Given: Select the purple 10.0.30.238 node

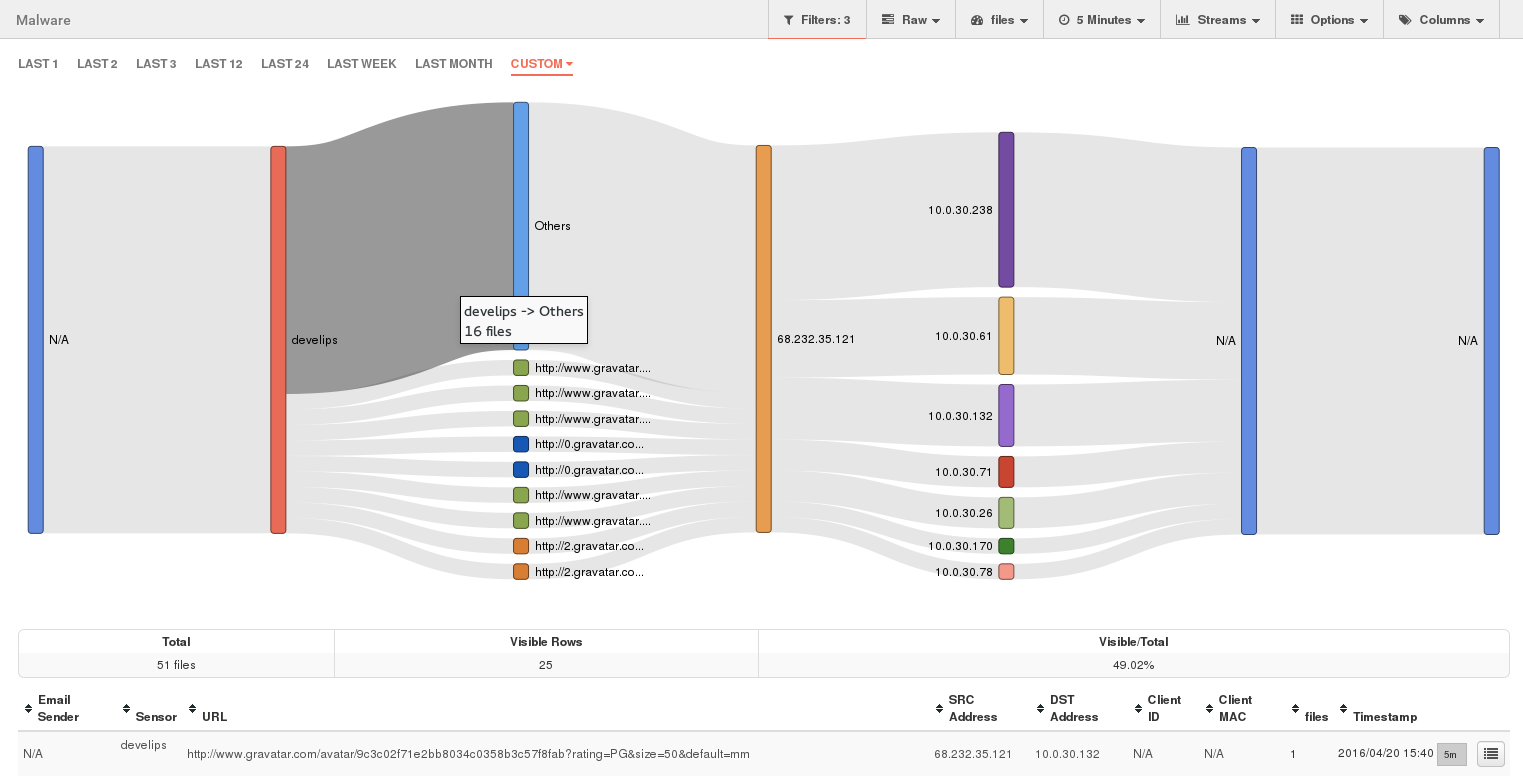Looking at the screenshot, I should point(1006,210).
